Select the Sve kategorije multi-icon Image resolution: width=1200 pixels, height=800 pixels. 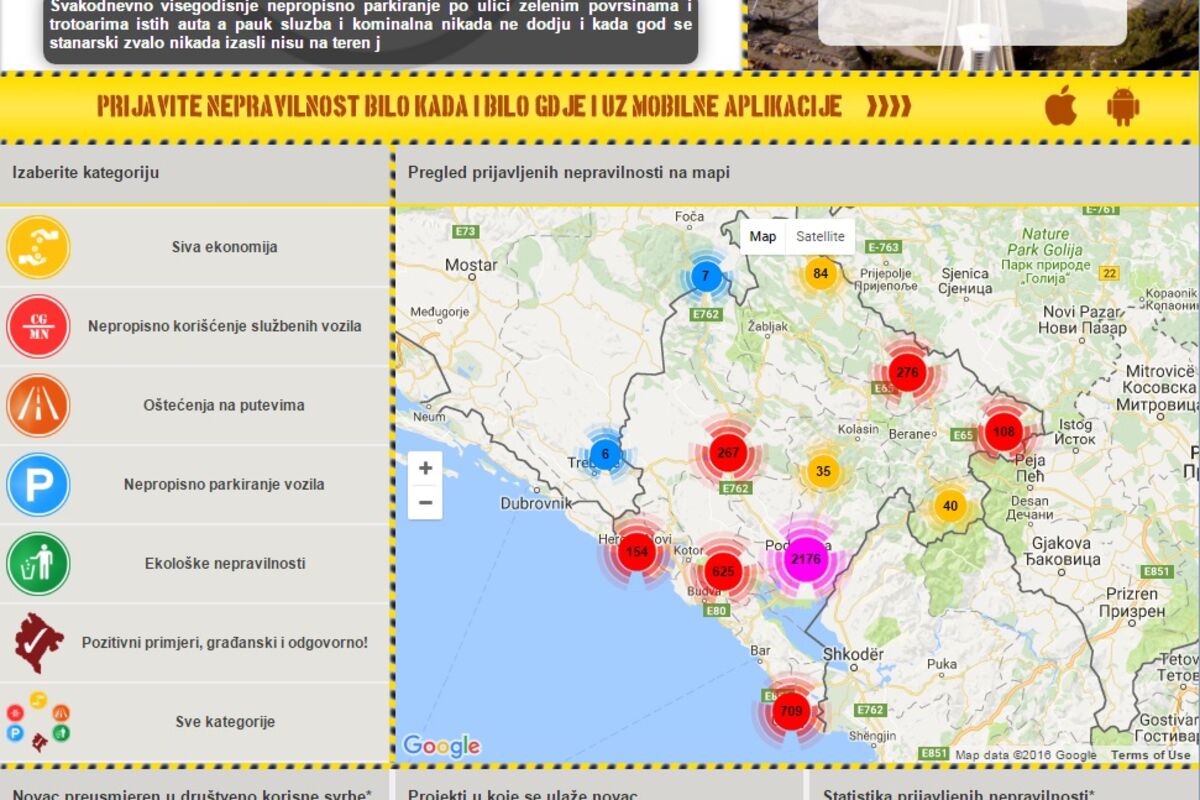38,721
